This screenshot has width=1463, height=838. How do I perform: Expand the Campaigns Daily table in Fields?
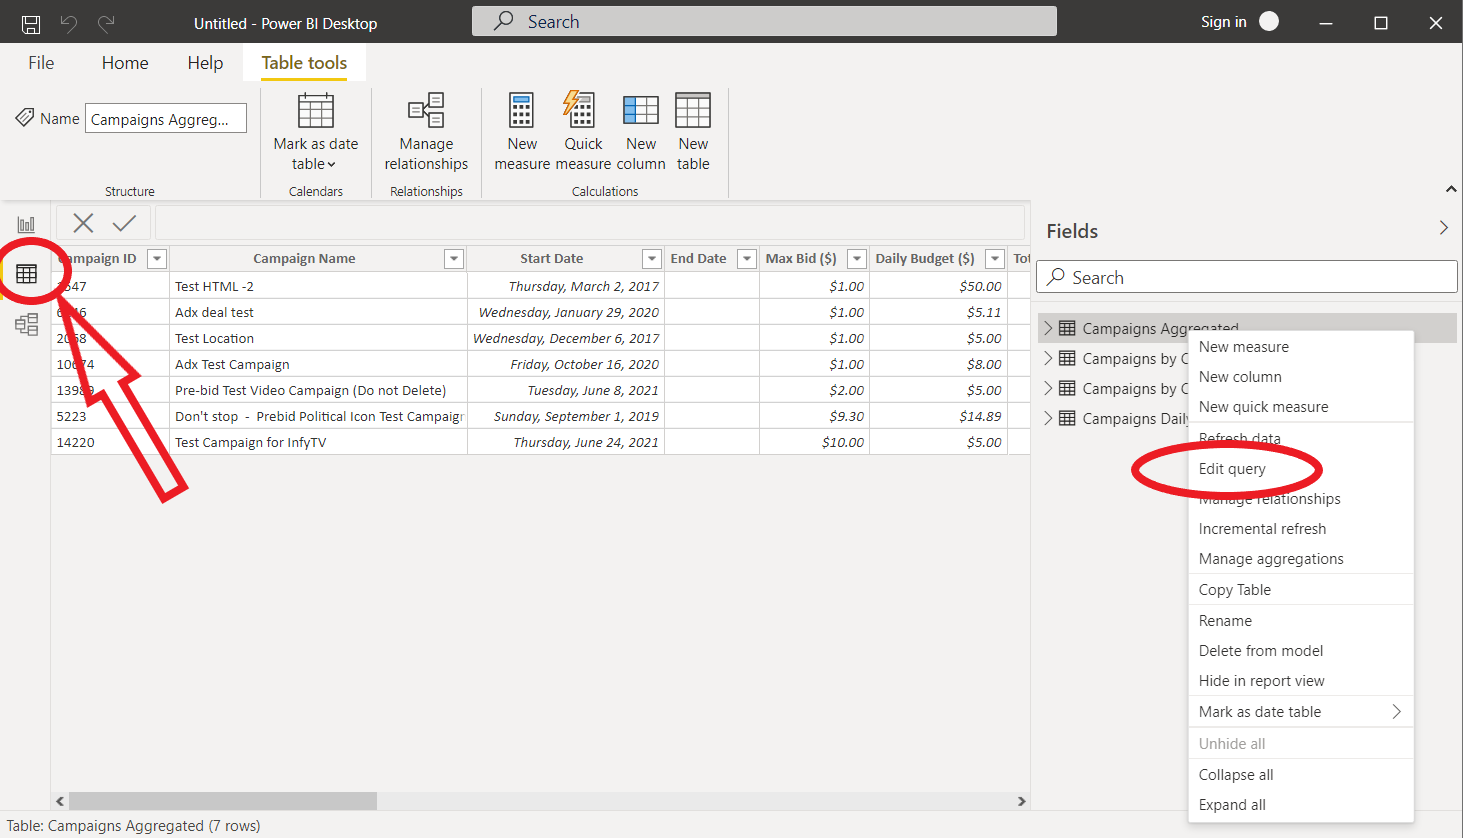1048,418
